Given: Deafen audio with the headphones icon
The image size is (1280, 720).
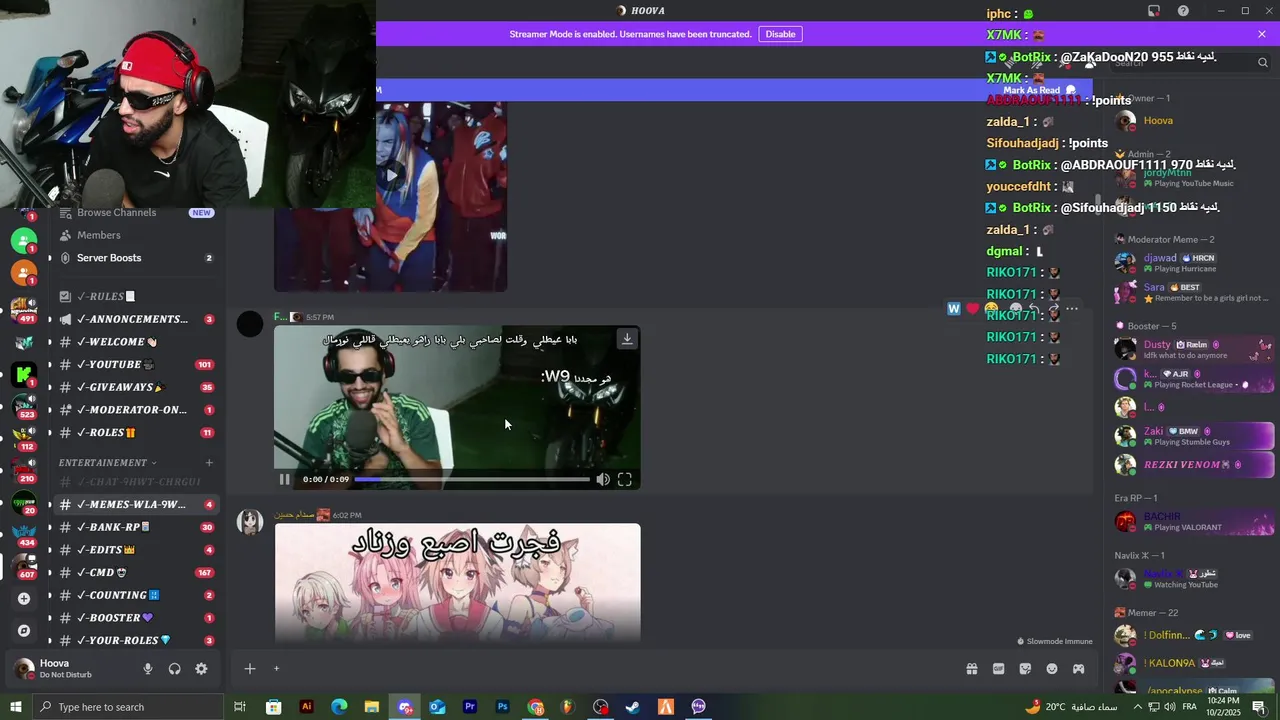Looking at the screenshot, I should [x=174, y=669].
